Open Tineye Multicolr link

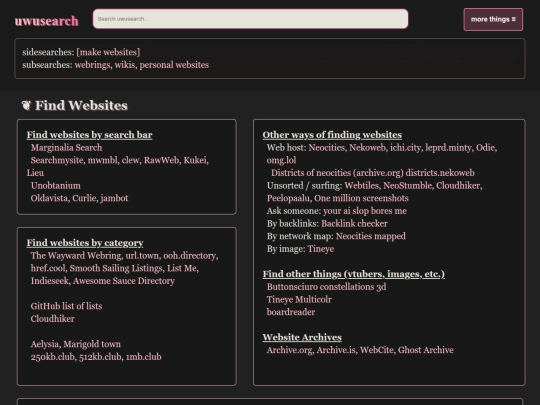[299, 300]
